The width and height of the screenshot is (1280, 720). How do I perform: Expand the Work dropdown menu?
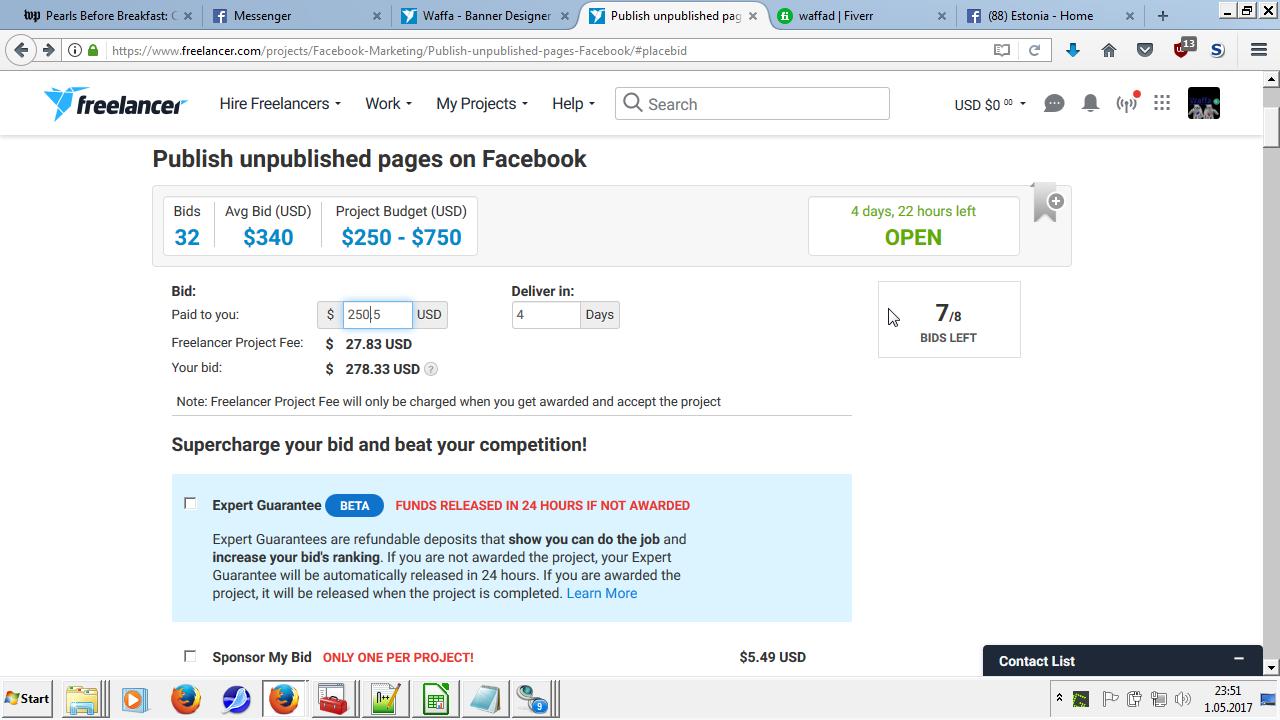click(388, 103)
